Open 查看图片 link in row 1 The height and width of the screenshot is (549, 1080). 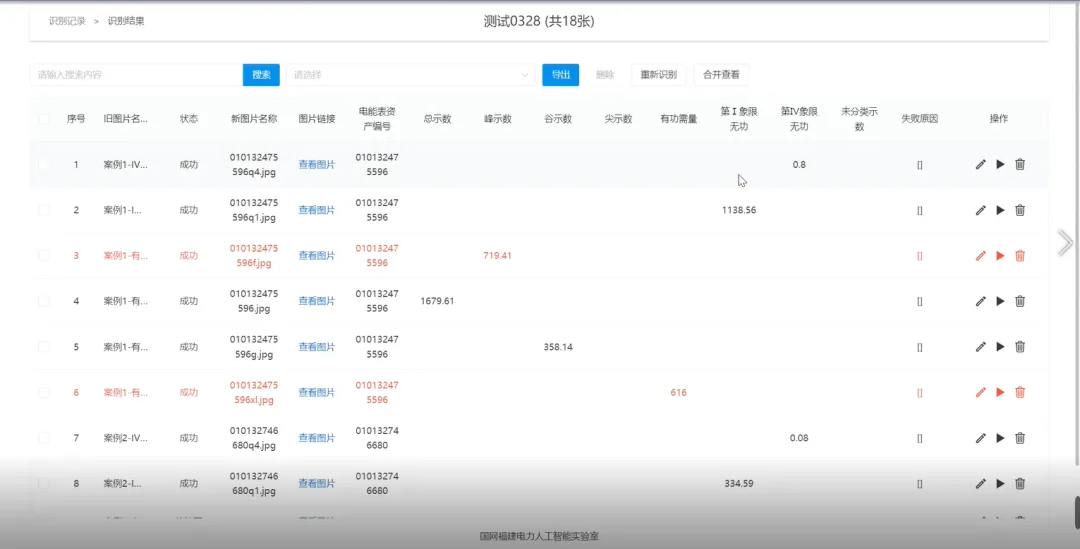point(317,165)
